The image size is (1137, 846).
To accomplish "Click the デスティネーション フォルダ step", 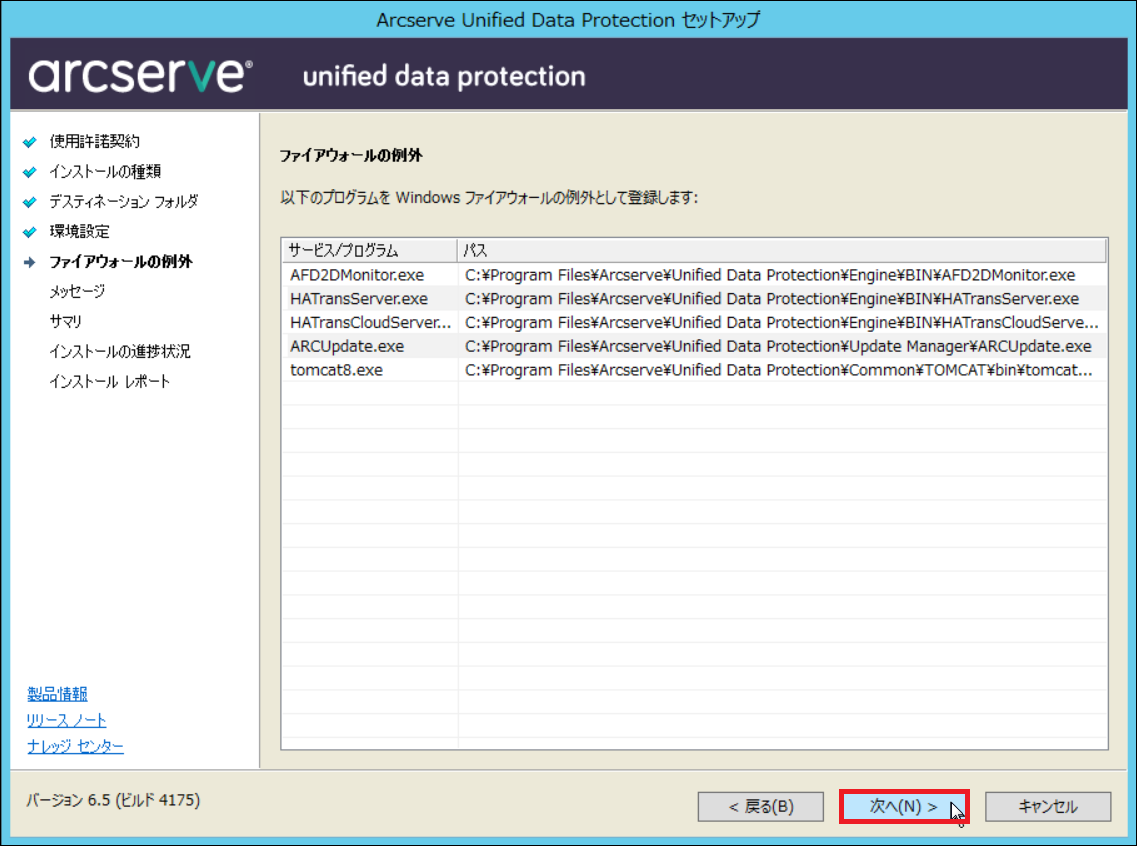I will pyautogui.click(x=123, y=202).
